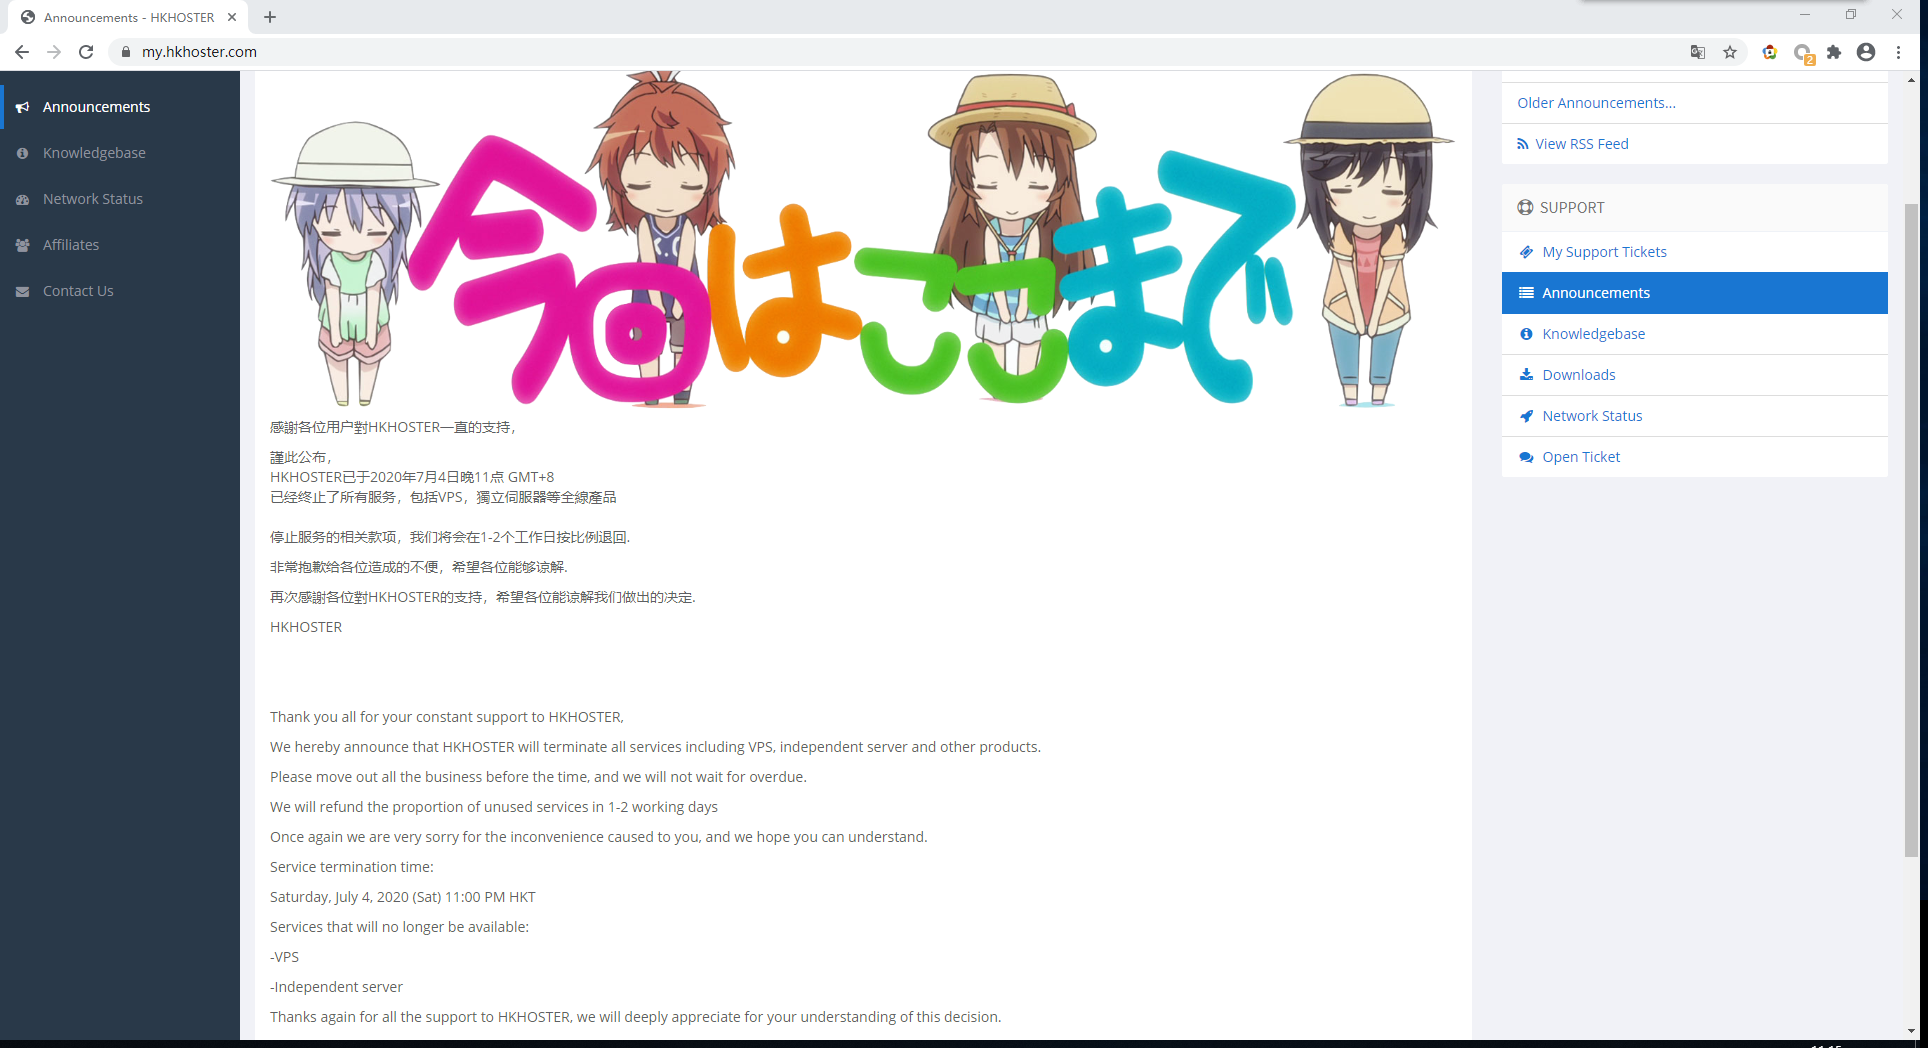This screenshot has width=1928, height=1048.
Task: Open Chrome three-dot menu
Action: 1898,52
